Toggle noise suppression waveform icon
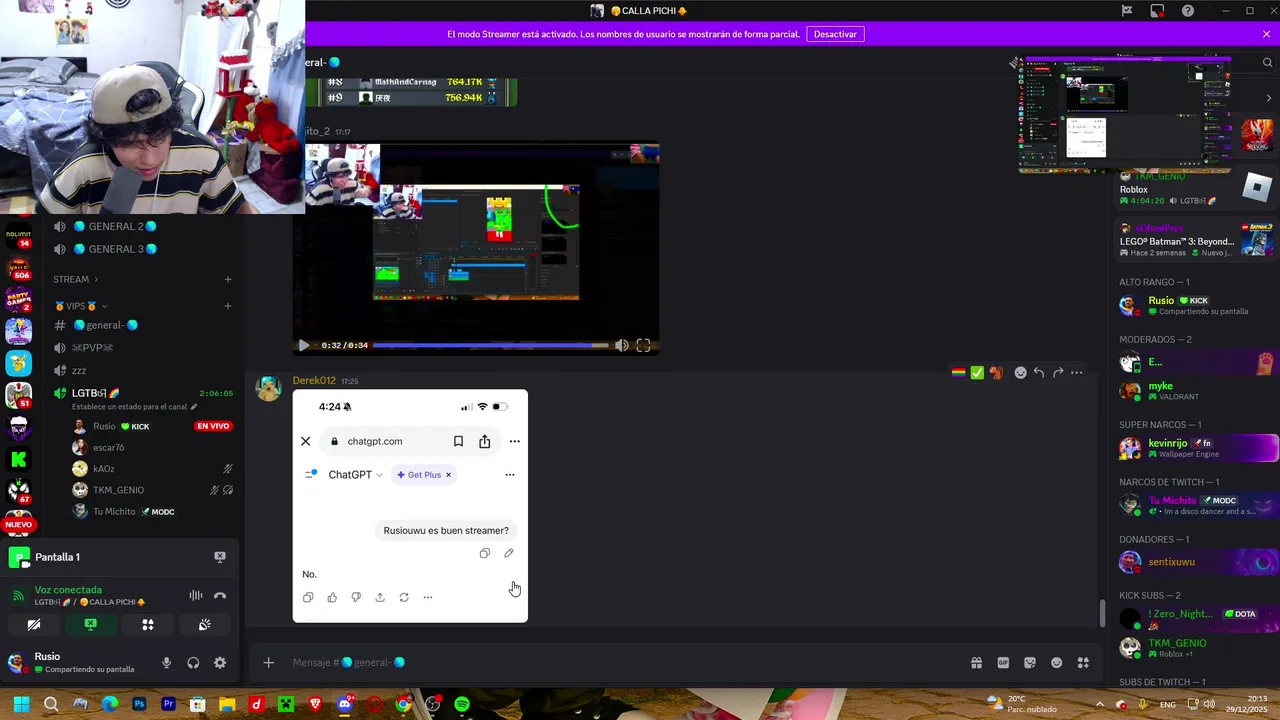The height and width of the screenshot is (720, 1280). [196, 596]
